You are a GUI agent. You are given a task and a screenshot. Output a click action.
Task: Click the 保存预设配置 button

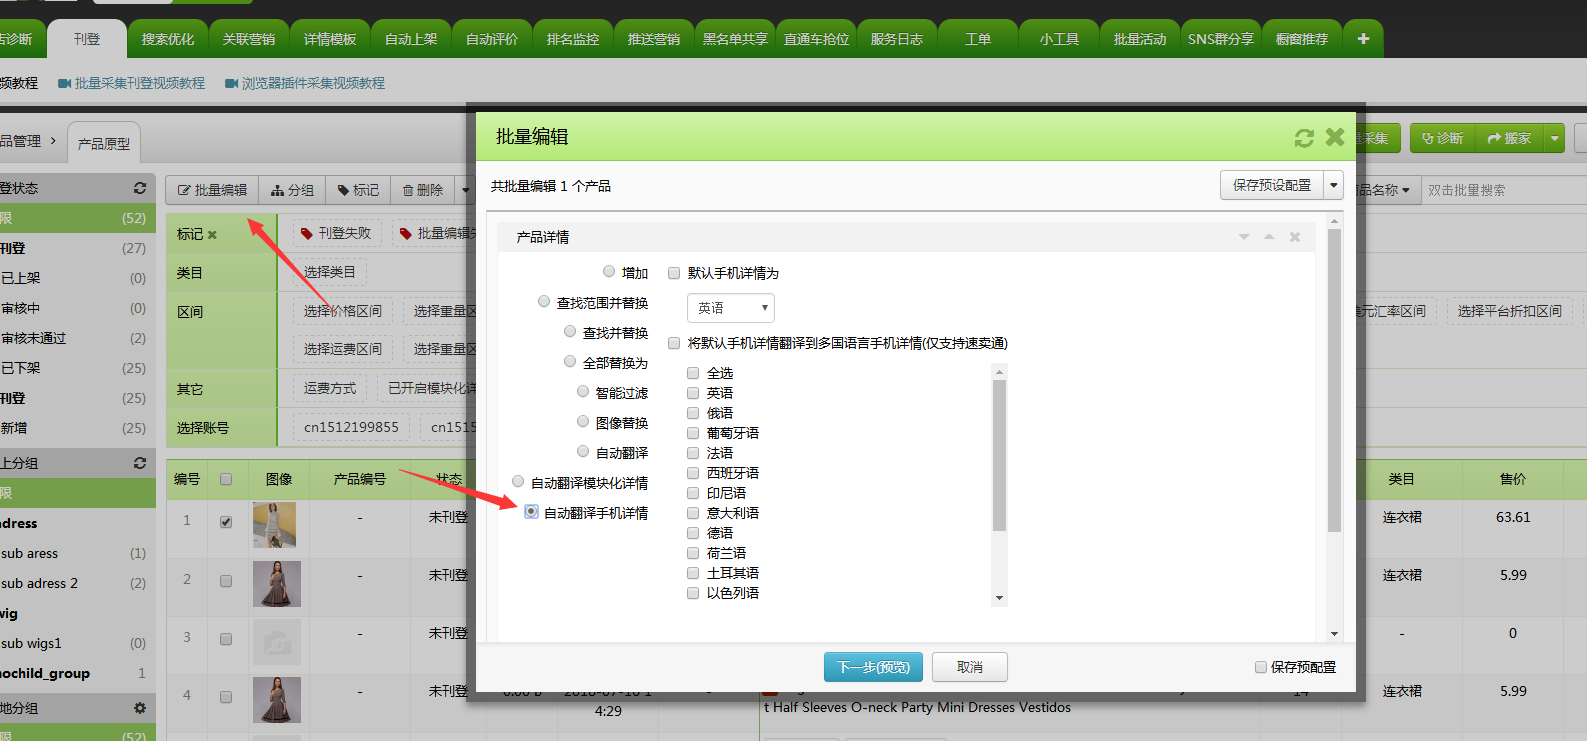point(1271,185)
